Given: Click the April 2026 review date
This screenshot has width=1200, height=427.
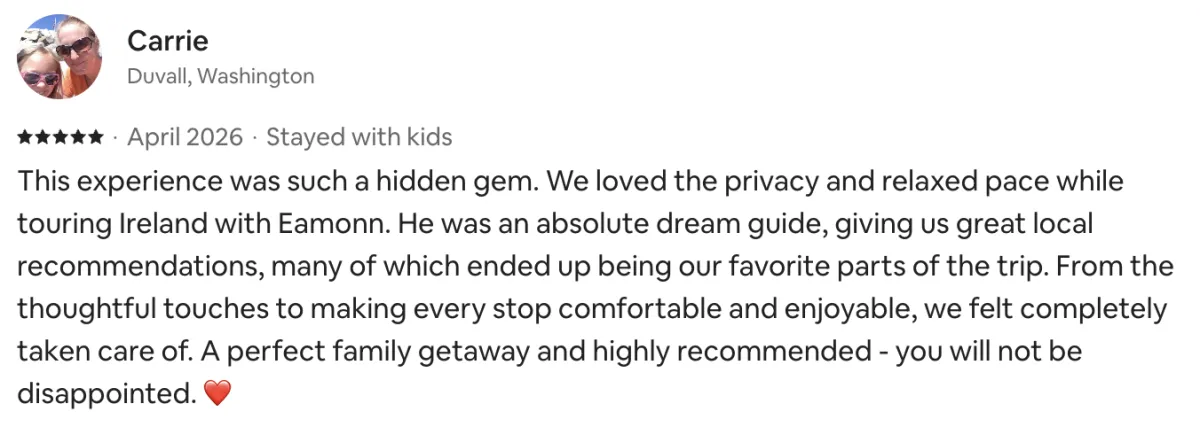Looking at the screenshot, I should [x=185, y=137].
